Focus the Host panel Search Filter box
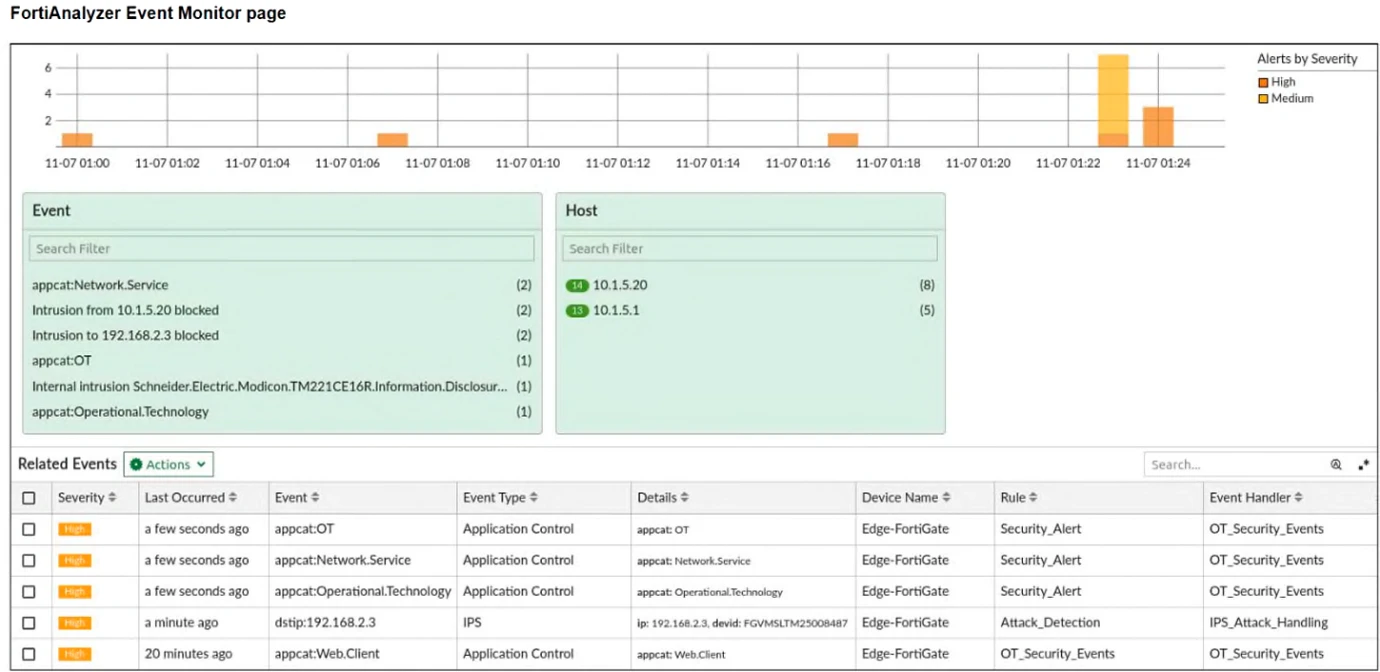The width and height of the screenshot is (1380, 672). [751, 248]
